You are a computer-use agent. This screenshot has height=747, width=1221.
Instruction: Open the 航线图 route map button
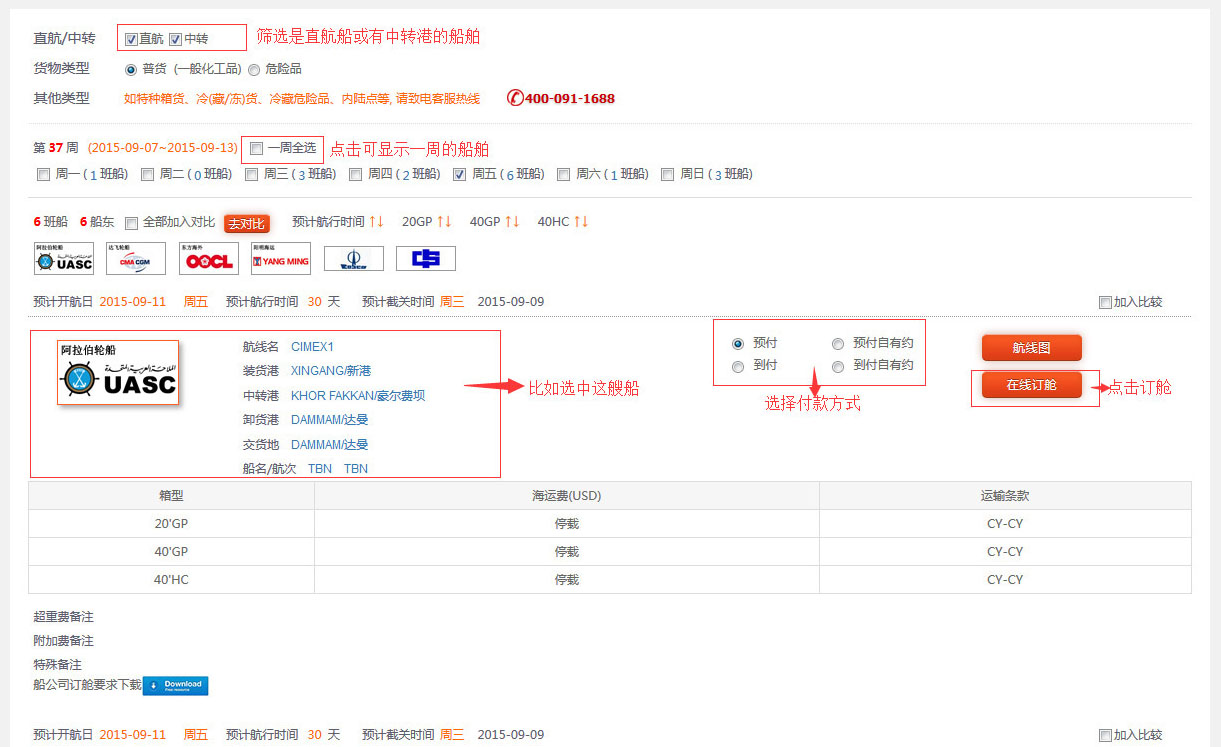(1031, 348)
